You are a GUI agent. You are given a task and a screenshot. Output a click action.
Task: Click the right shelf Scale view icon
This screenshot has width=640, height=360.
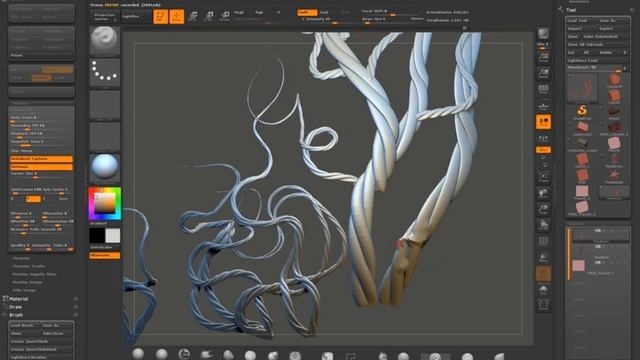coord(543,209)
